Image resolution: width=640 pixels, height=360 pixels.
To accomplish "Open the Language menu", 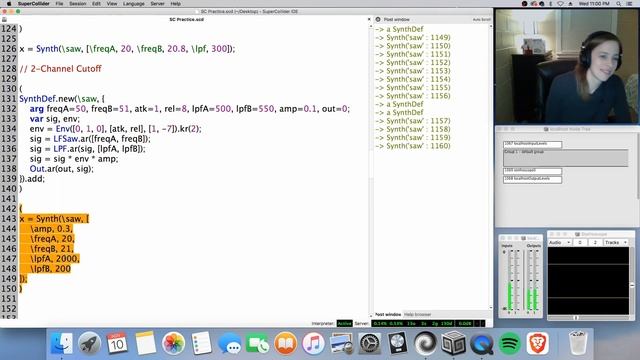I will pos(133,4).
